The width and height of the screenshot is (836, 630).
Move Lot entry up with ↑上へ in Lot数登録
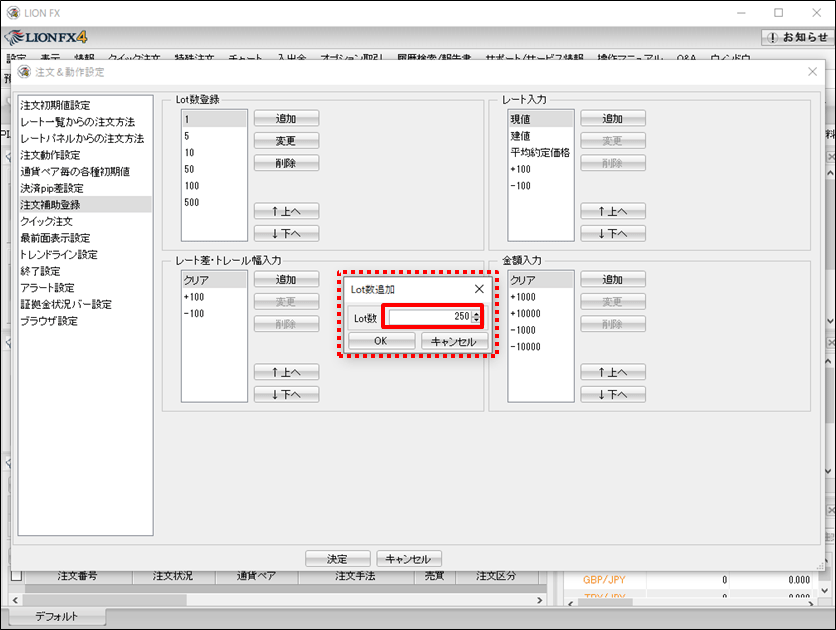pos(286,211)
